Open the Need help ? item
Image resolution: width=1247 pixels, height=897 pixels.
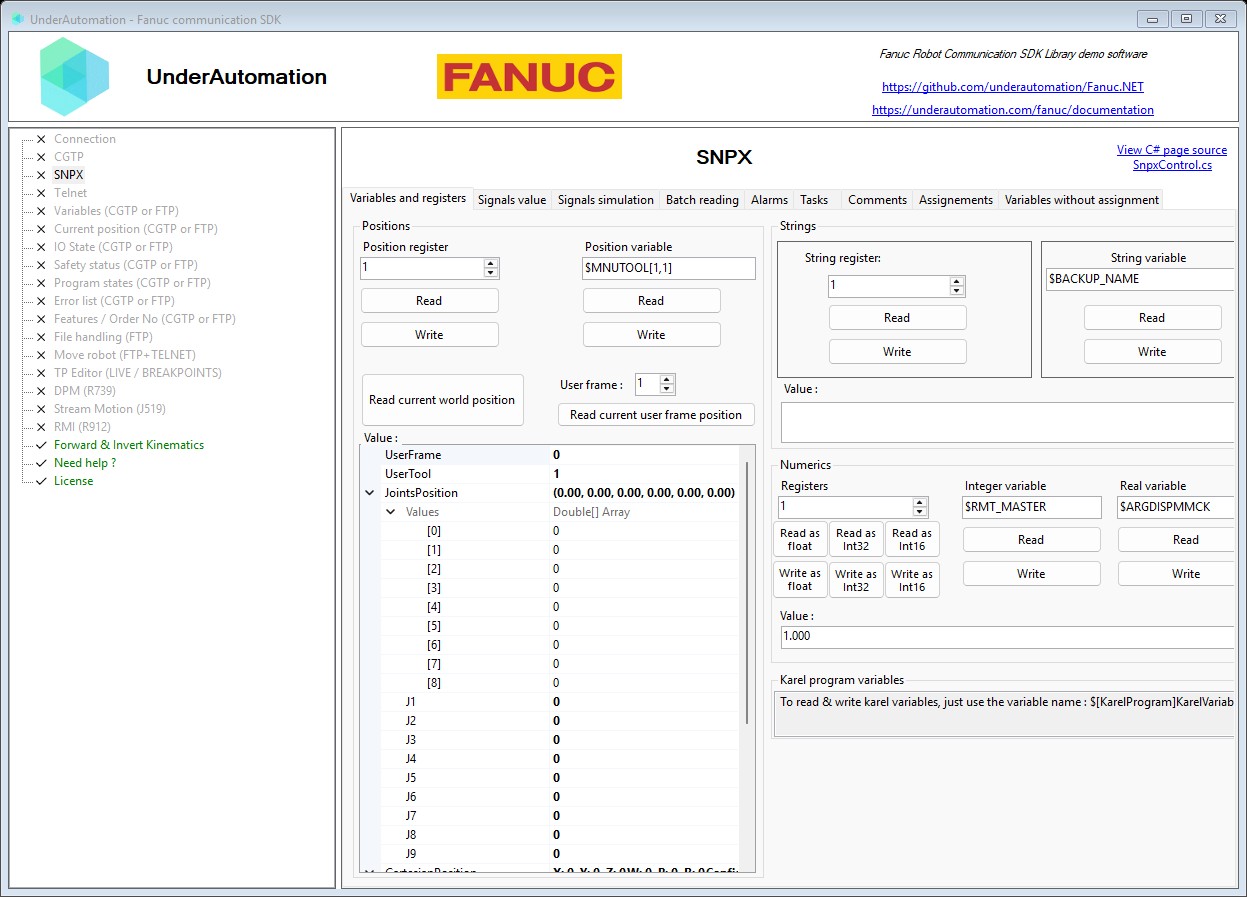coord(85,463)
